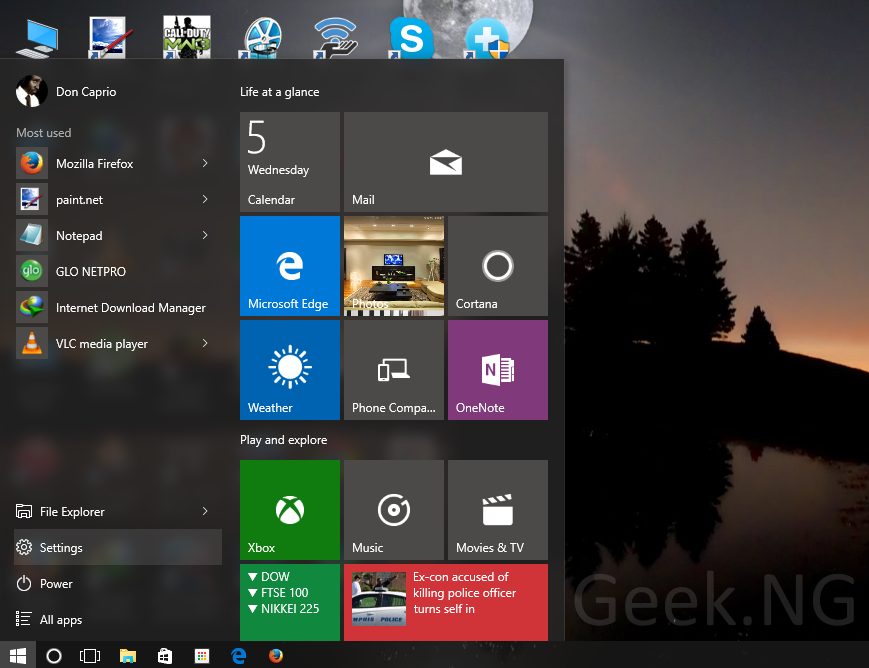The width and height of the screenshot is (869, 668).
Task: Open the news tile about Ex-con accused
Action: (446, 603)
